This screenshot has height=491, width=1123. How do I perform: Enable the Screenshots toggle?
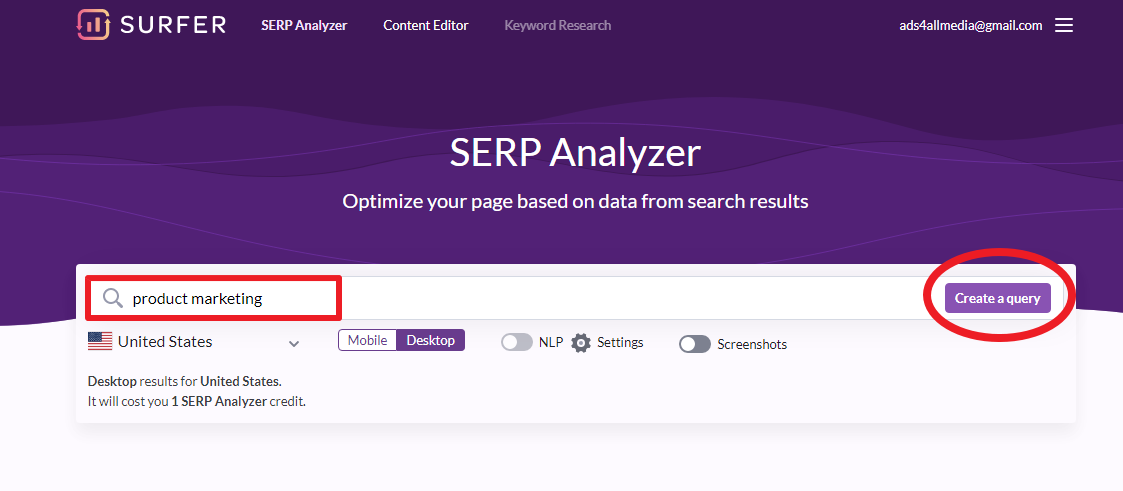695,344
